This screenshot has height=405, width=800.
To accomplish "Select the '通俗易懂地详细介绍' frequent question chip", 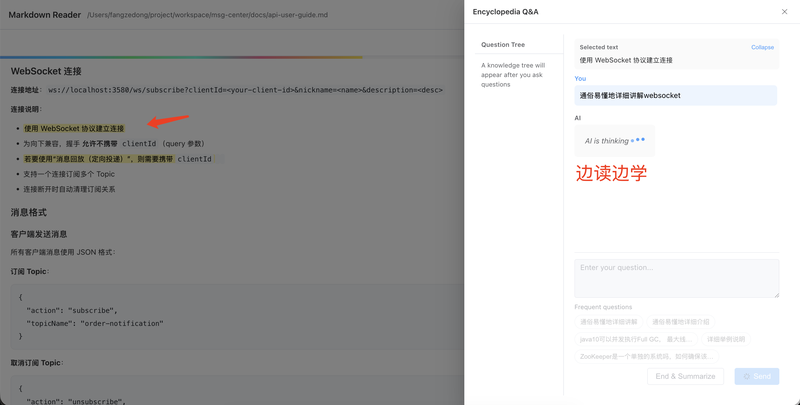I will click(x=681, y=322).
